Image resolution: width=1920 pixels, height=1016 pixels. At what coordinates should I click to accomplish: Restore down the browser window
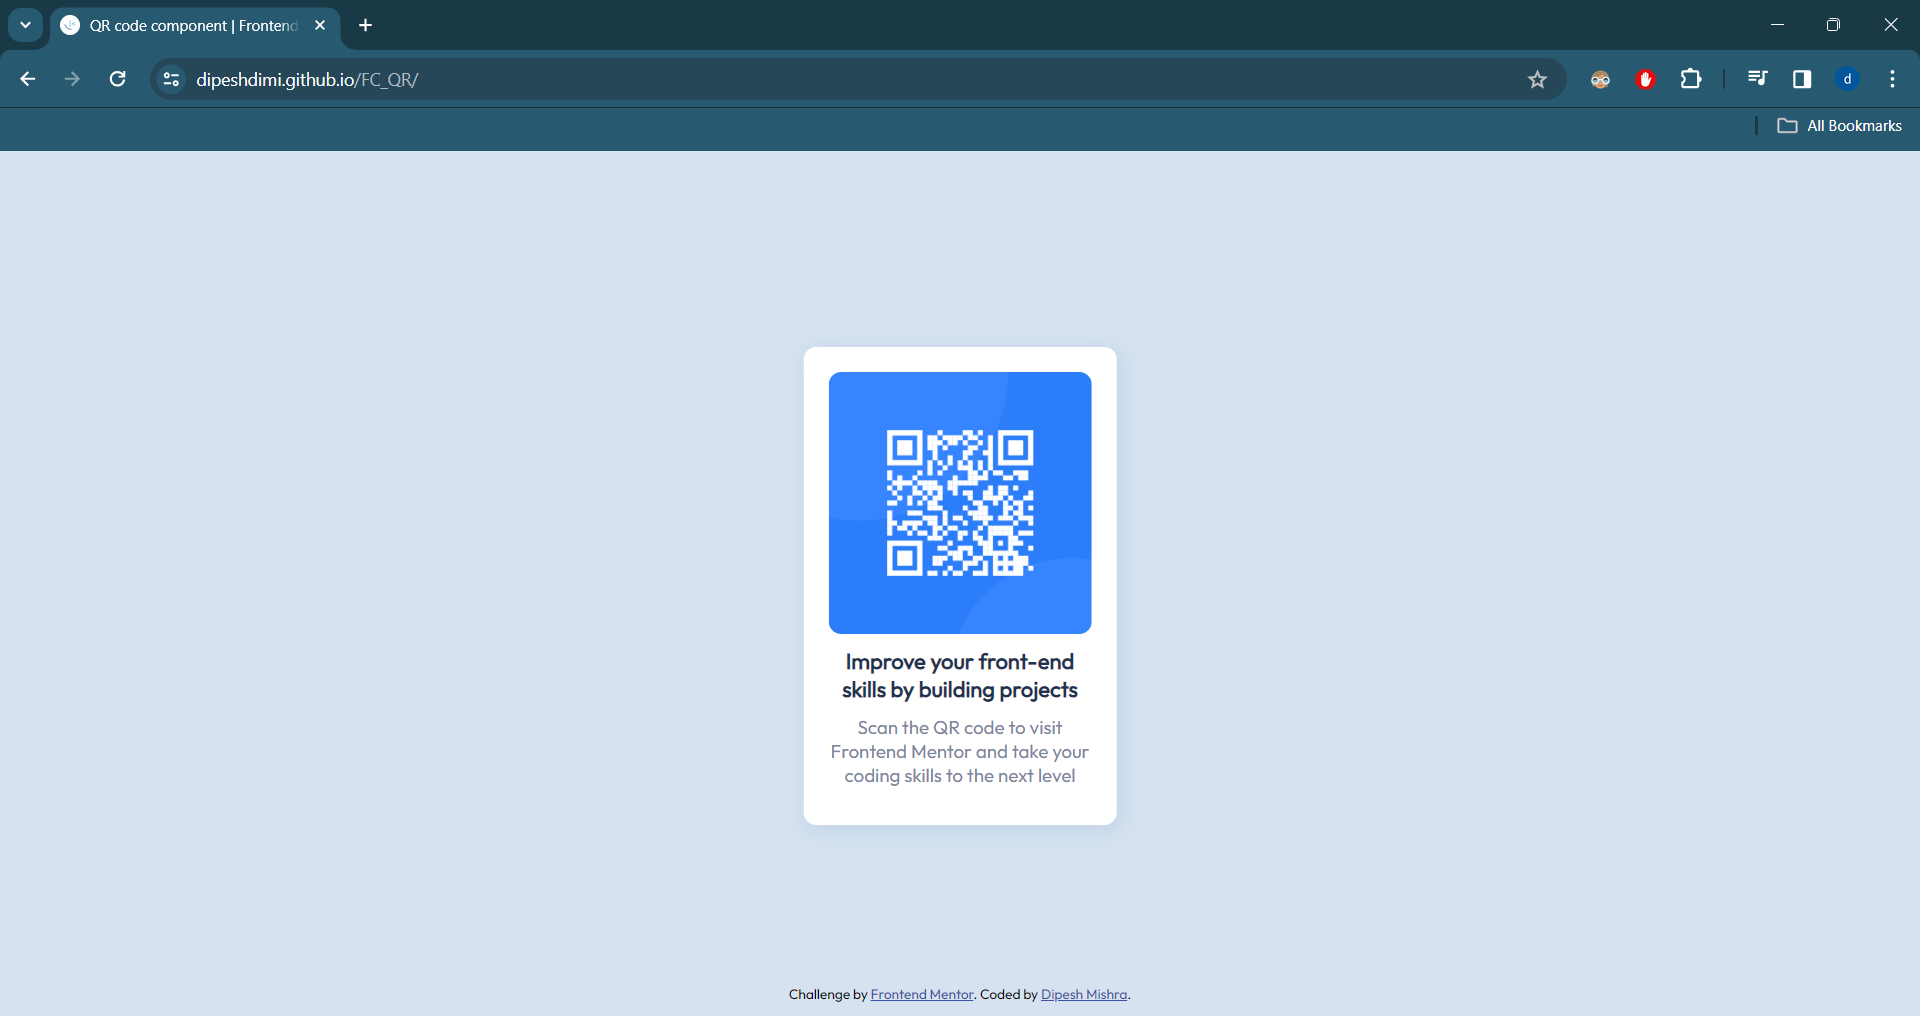[x=1833, y=25]
